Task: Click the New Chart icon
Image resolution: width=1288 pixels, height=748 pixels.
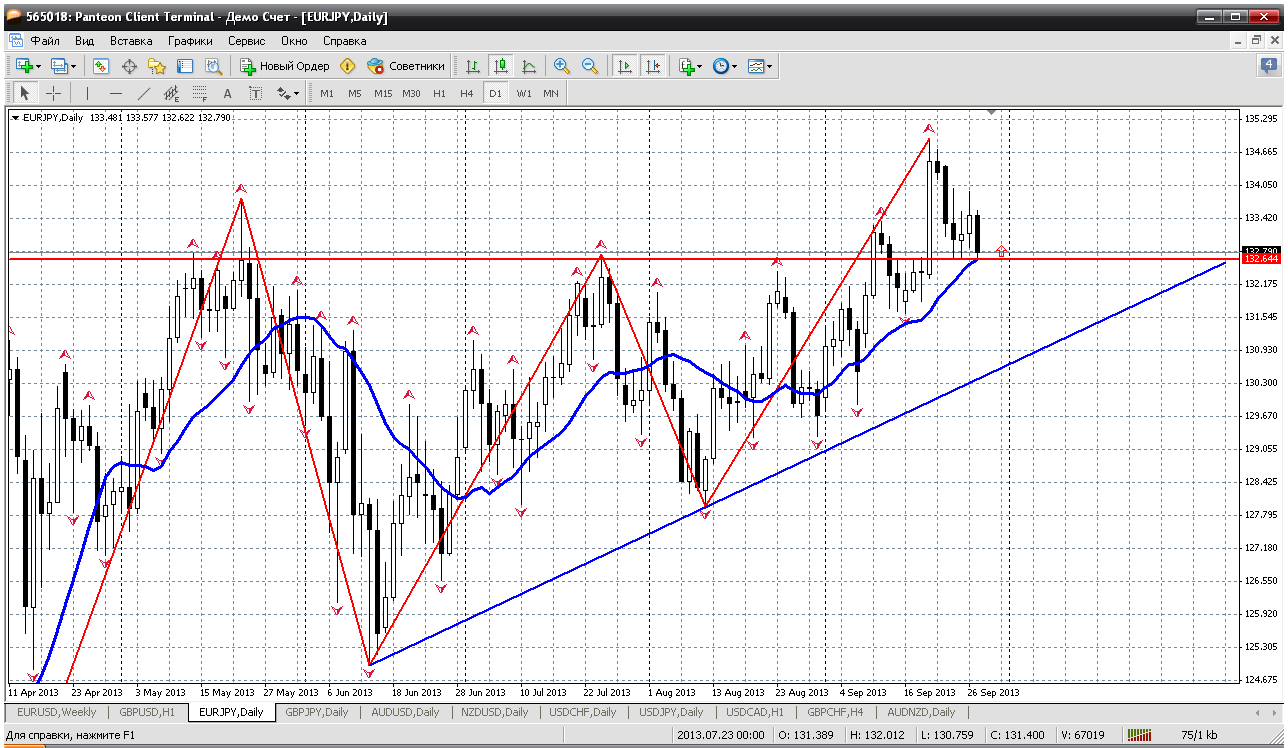Action: (x=23, y=66)
